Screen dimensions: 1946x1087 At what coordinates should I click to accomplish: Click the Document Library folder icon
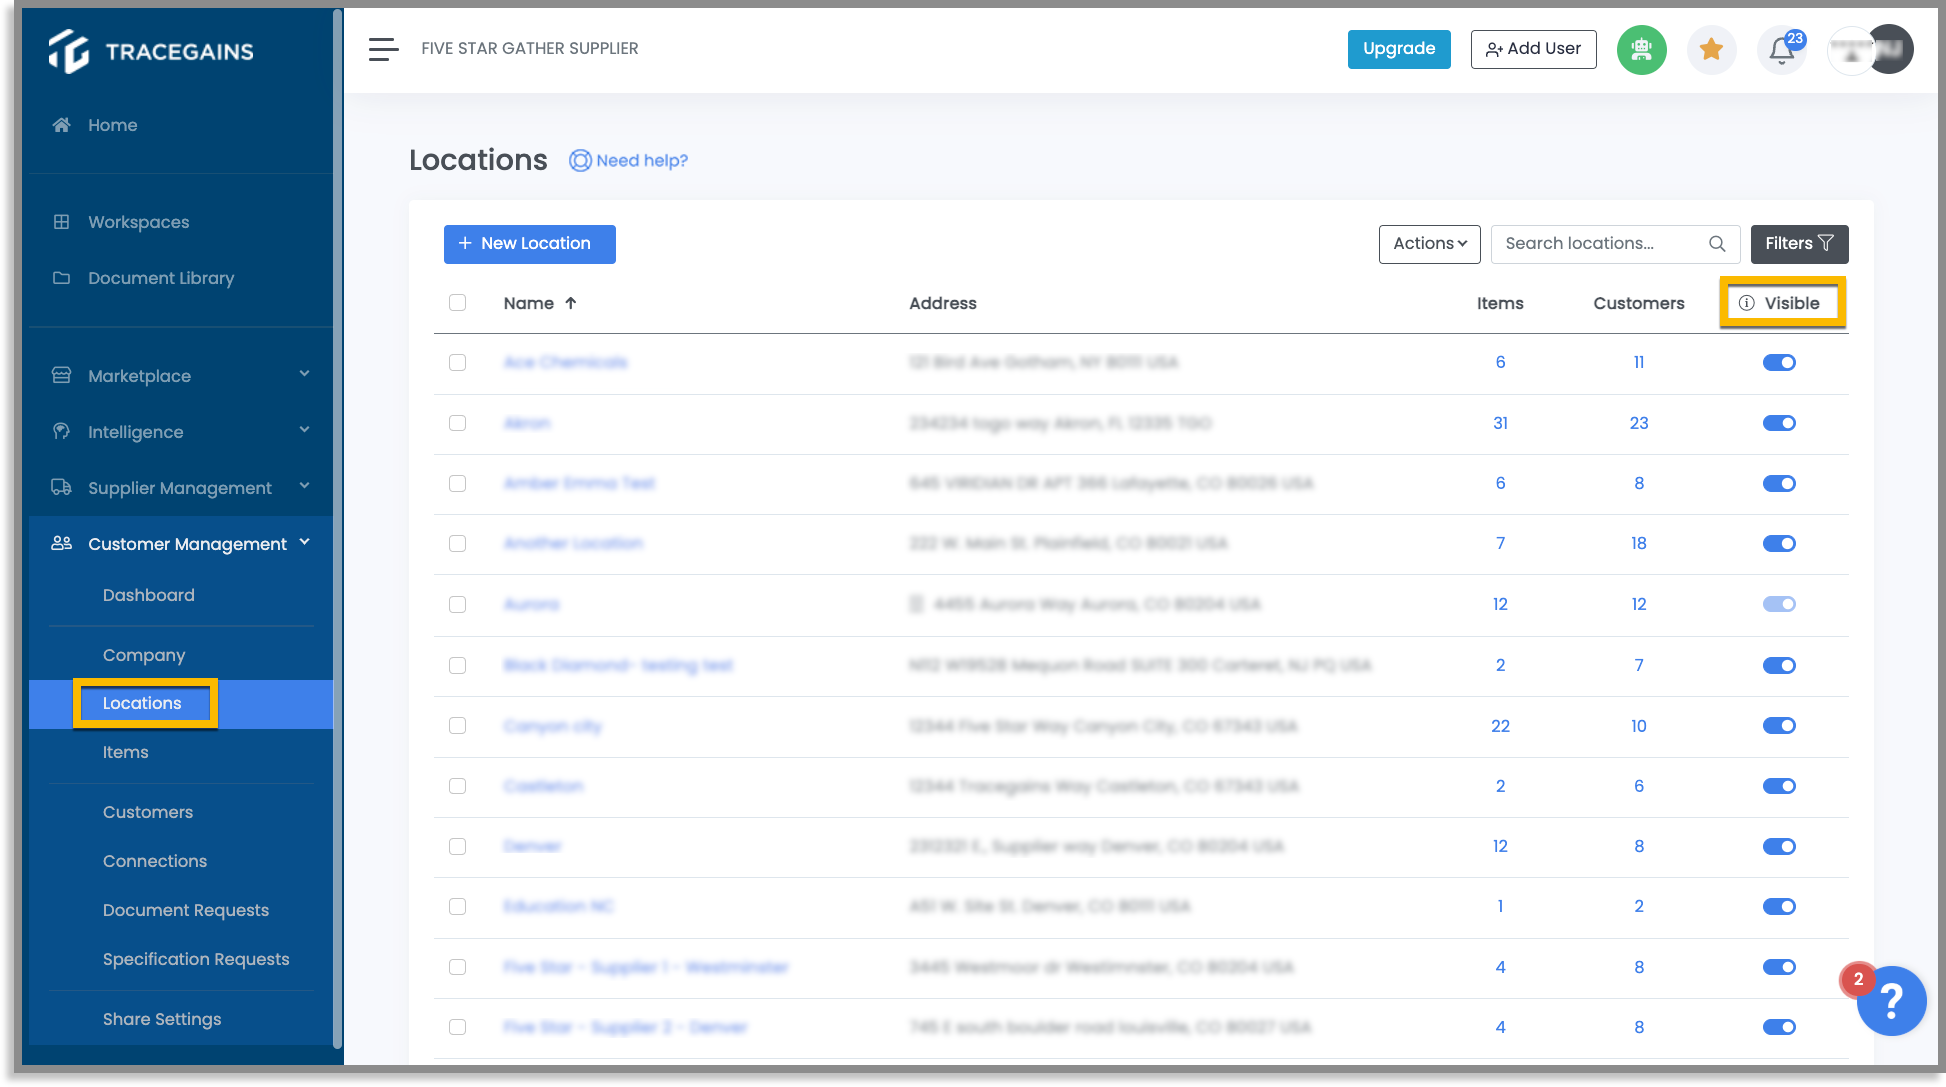coord(62,278)
